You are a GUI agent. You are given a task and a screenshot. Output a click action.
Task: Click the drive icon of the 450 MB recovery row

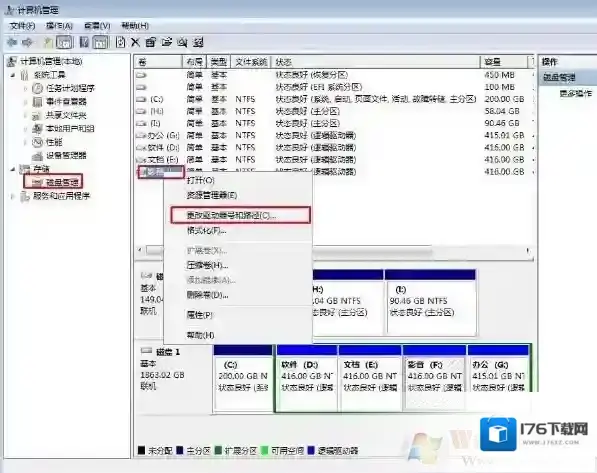pyautogui.click(x=141, y=75)
